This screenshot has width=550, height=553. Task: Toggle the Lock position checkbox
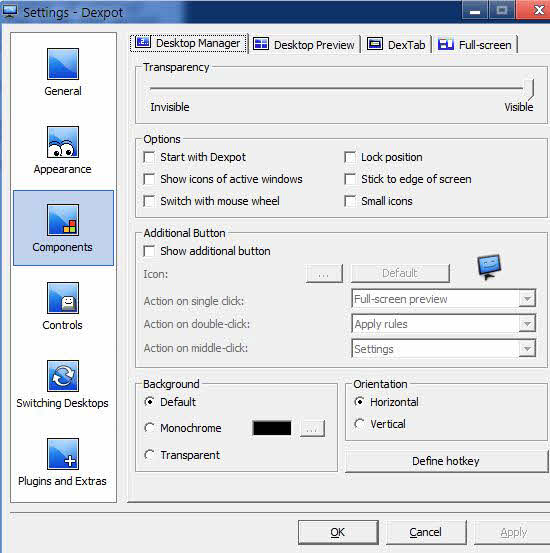point(350,157)
